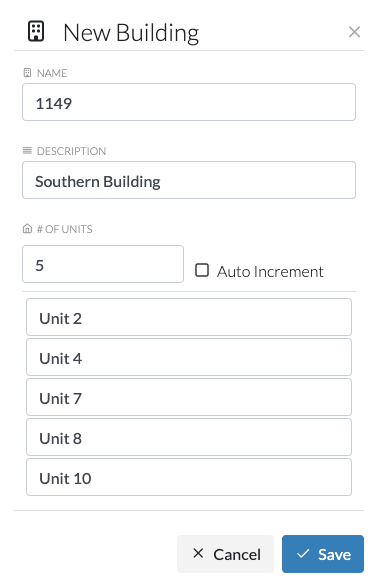Click the New Building dialog title
Screen dimensions: 376x586
131,33
